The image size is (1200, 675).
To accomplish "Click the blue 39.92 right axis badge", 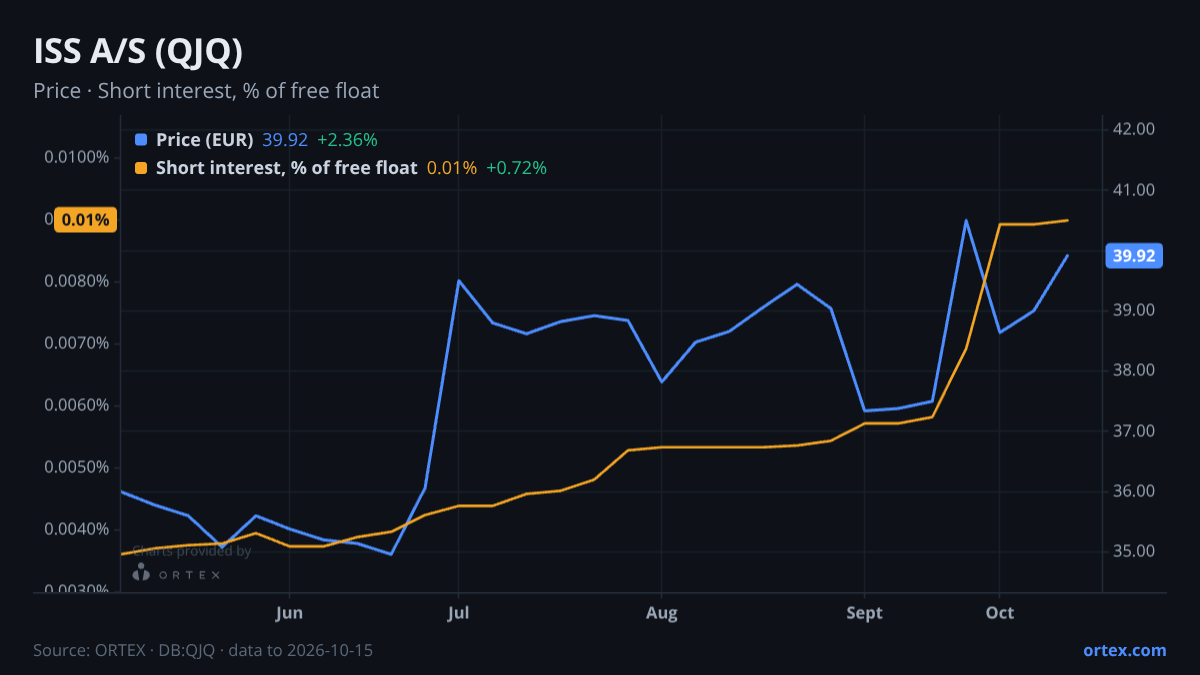I will pyautogui.click(x=1134, y=256).
